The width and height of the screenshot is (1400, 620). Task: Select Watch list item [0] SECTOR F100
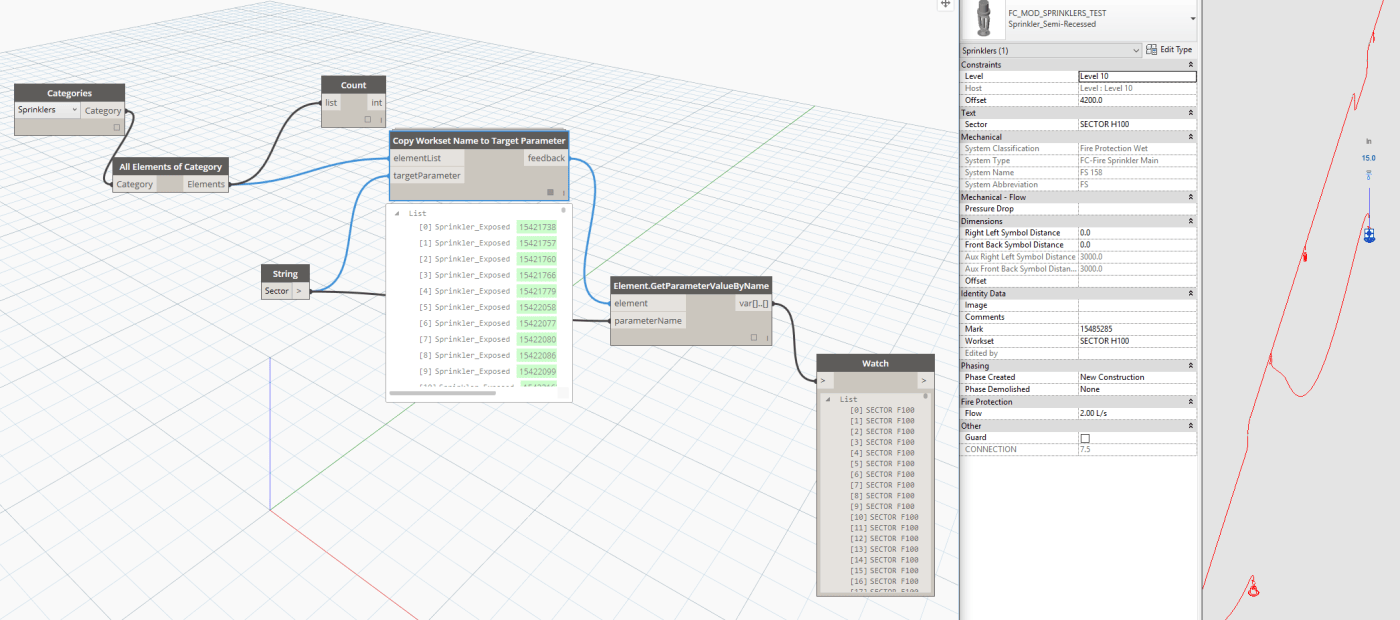(881, 410)
